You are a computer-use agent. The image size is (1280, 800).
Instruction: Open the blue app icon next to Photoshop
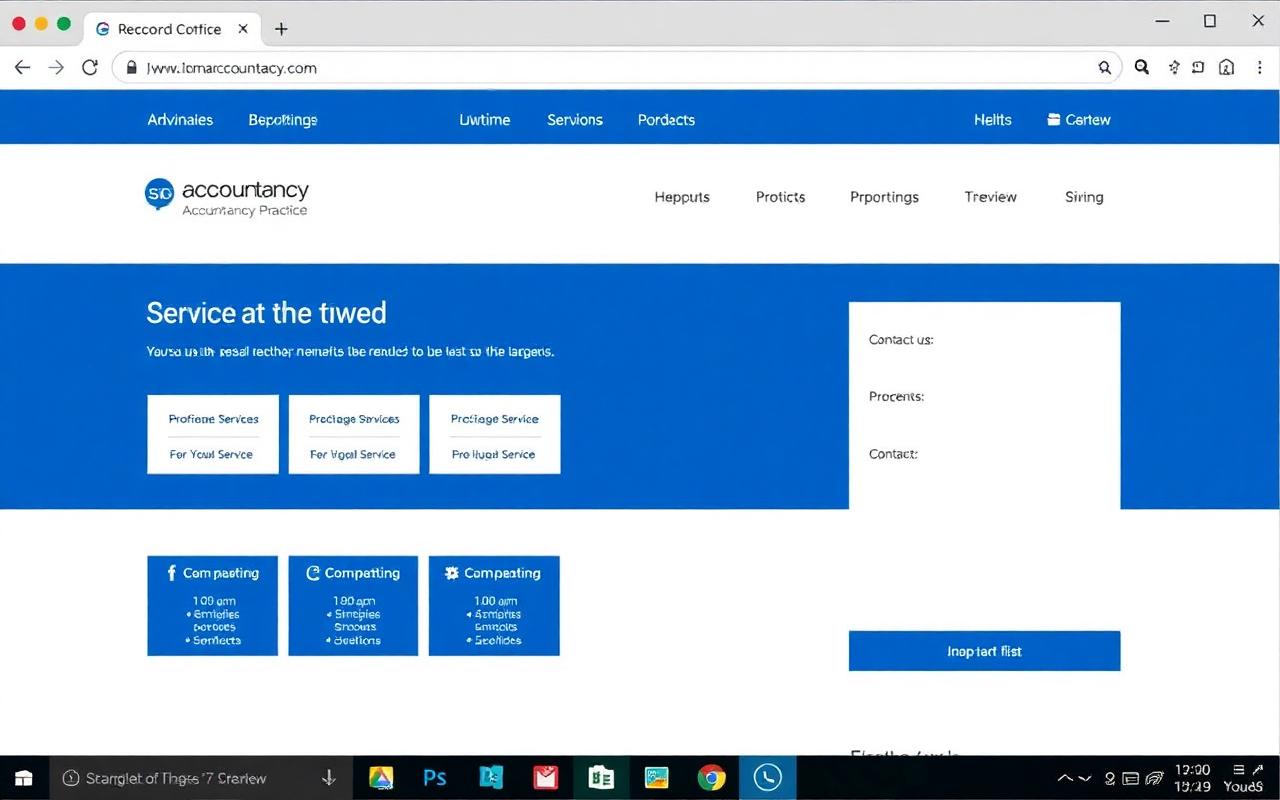coord(491,778)
